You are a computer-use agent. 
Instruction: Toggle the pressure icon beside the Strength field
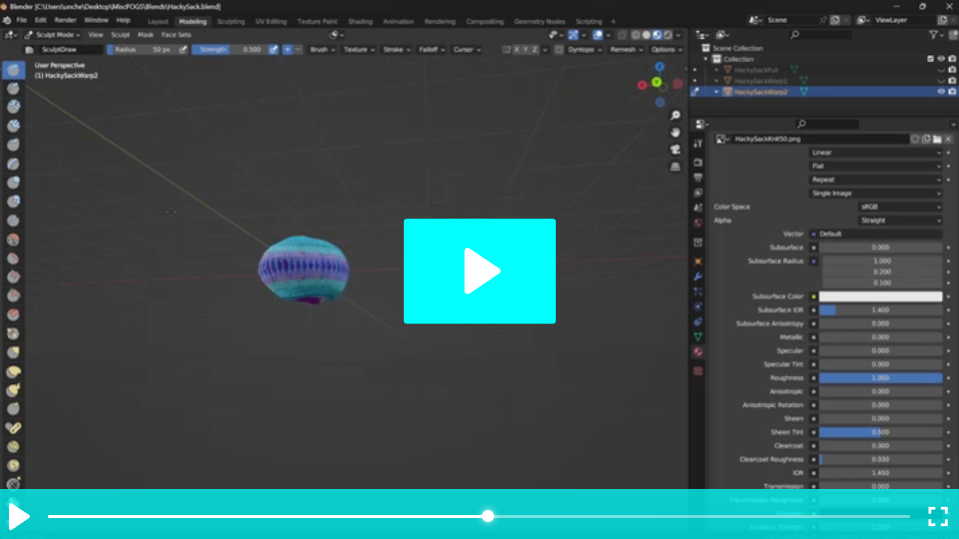pyautogui.click(x=273, y=49)
